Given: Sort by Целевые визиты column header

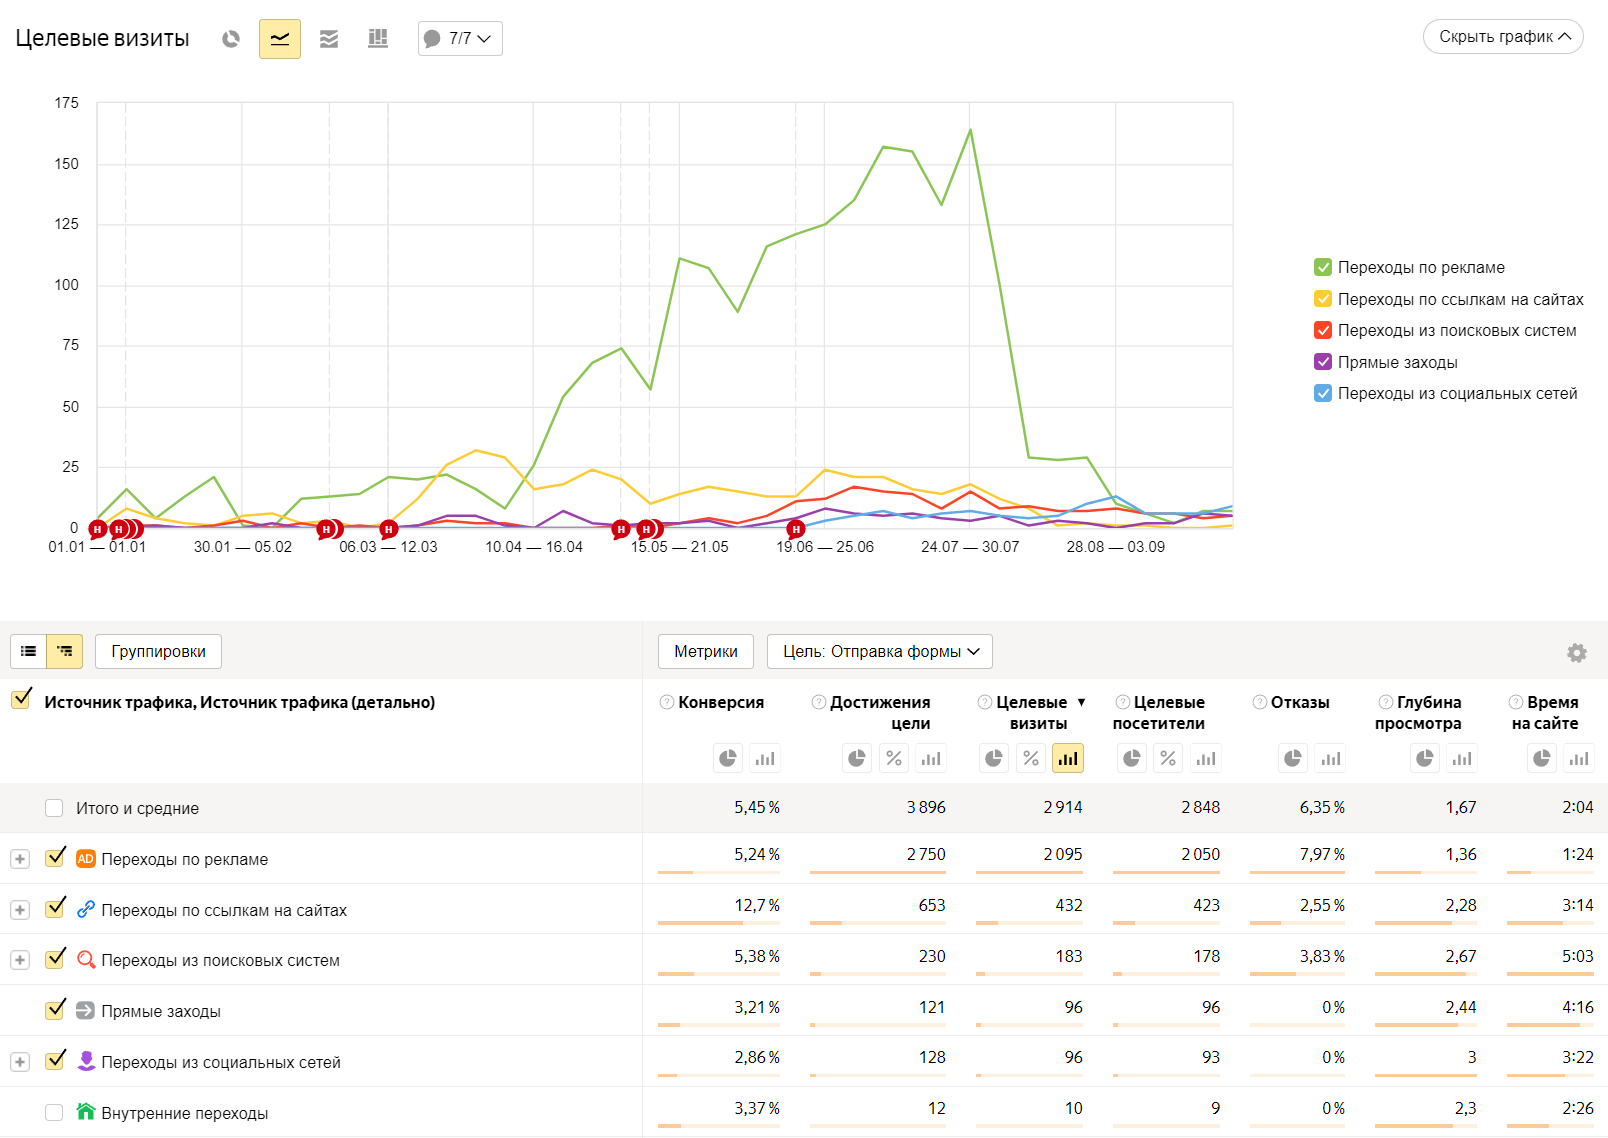Looking at the screenshot, I should (1037, 712).
